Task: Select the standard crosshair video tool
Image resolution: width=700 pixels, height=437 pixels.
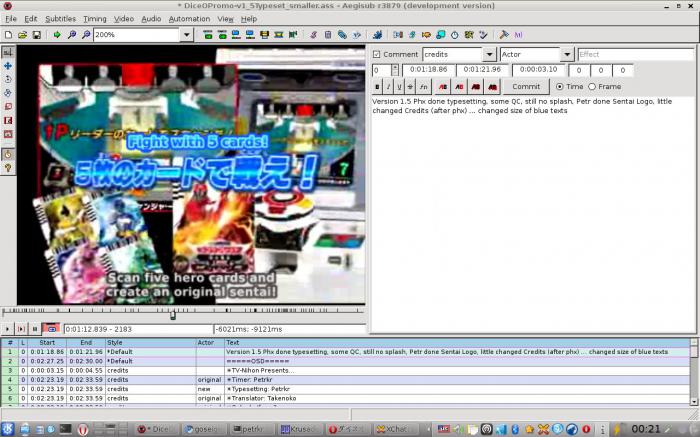Action: click(8, 52)
